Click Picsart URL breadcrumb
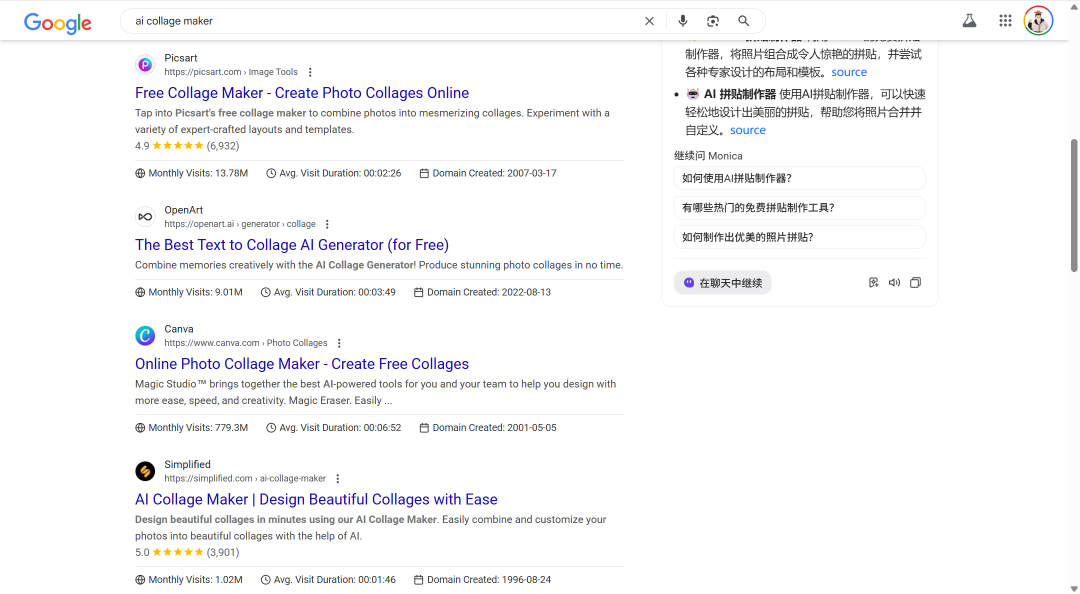Viewport: 1080px width, 594px height. [231, 72]
